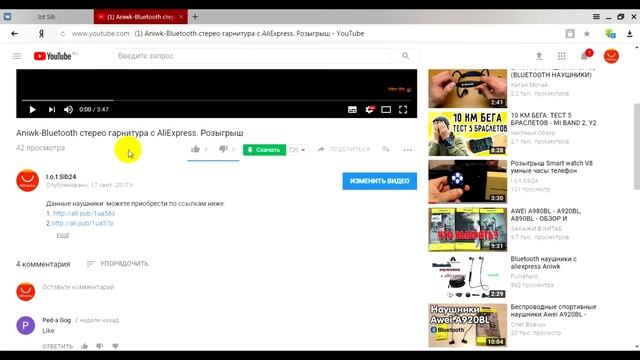Open first ali.pub link 1ua56o

84,213
